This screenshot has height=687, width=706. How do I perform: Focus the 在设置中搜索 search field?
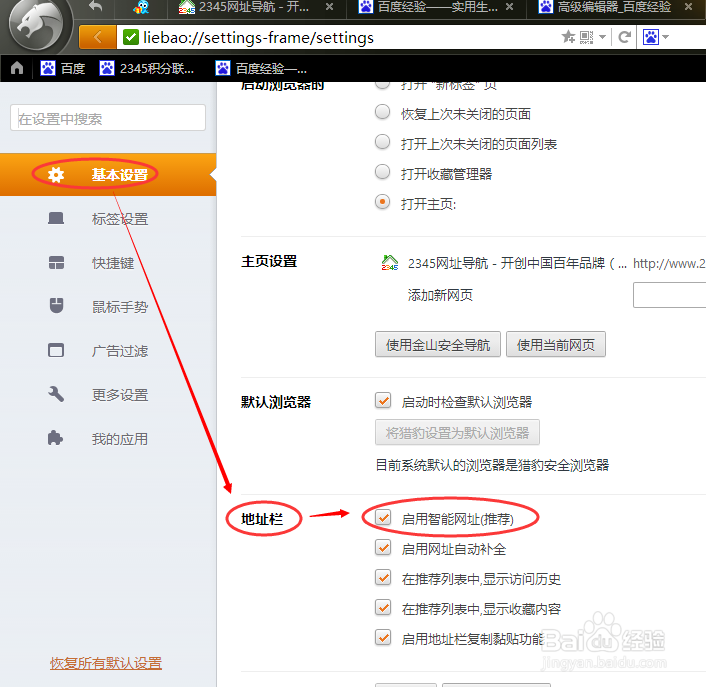point(108,118)
